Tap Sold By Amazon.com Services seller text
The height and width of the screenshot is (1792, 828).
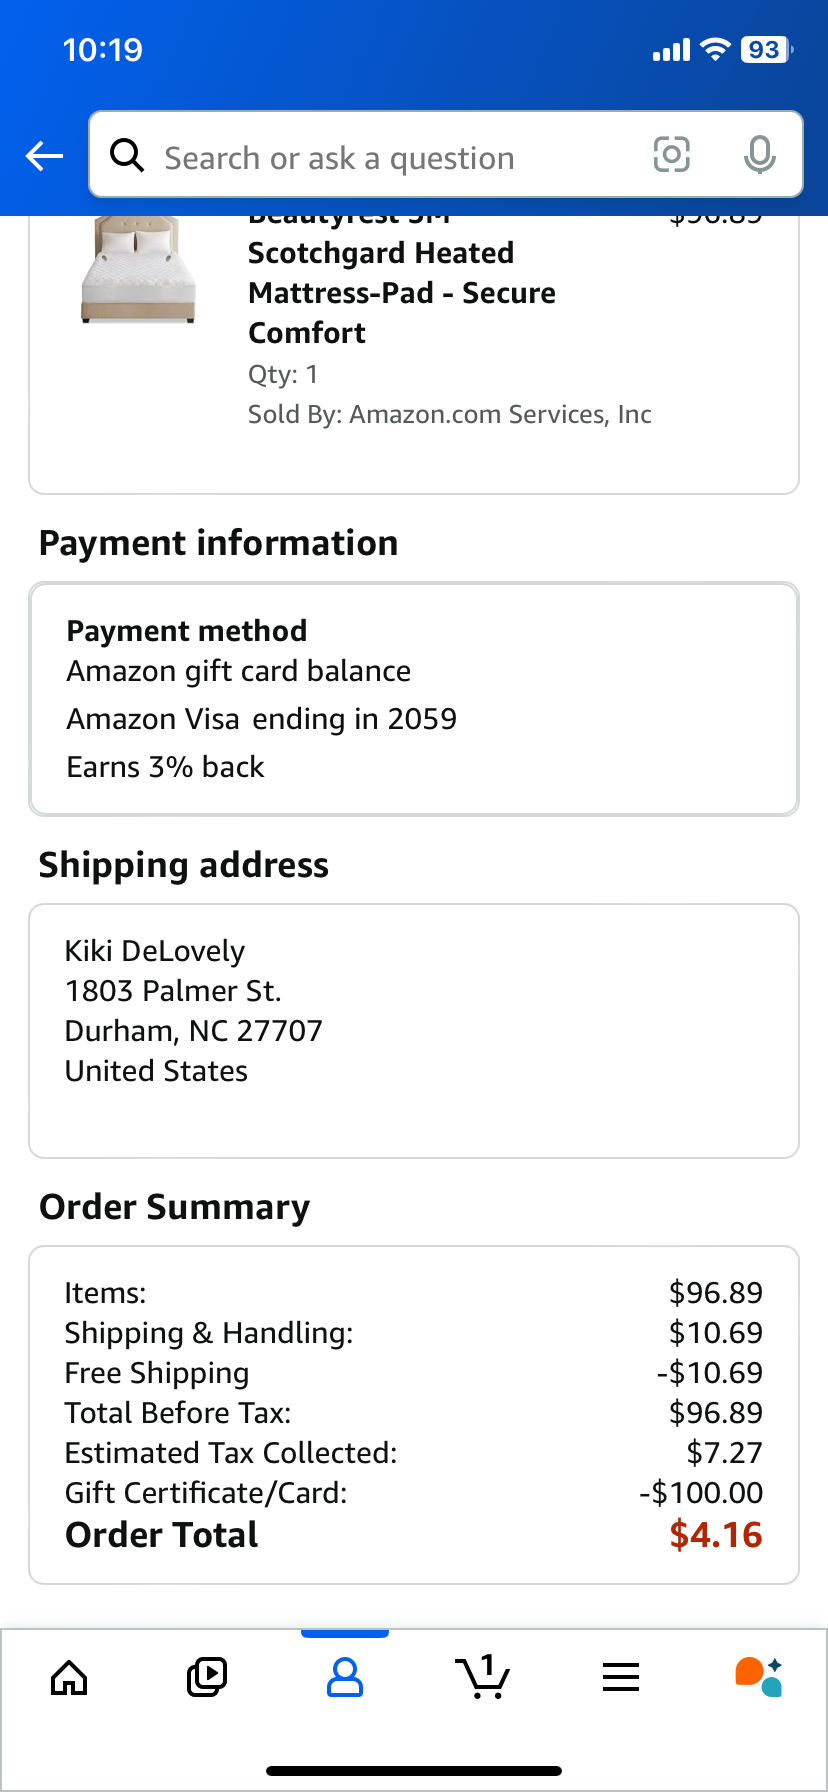(450, 414)
